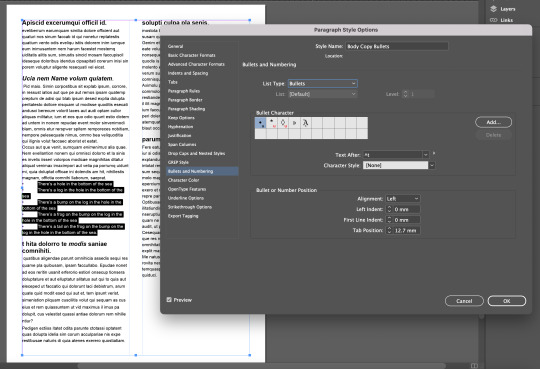The width and height of the screenshot is (540, 369).
Task: Click the Level value field
Action: coord(422,94)
